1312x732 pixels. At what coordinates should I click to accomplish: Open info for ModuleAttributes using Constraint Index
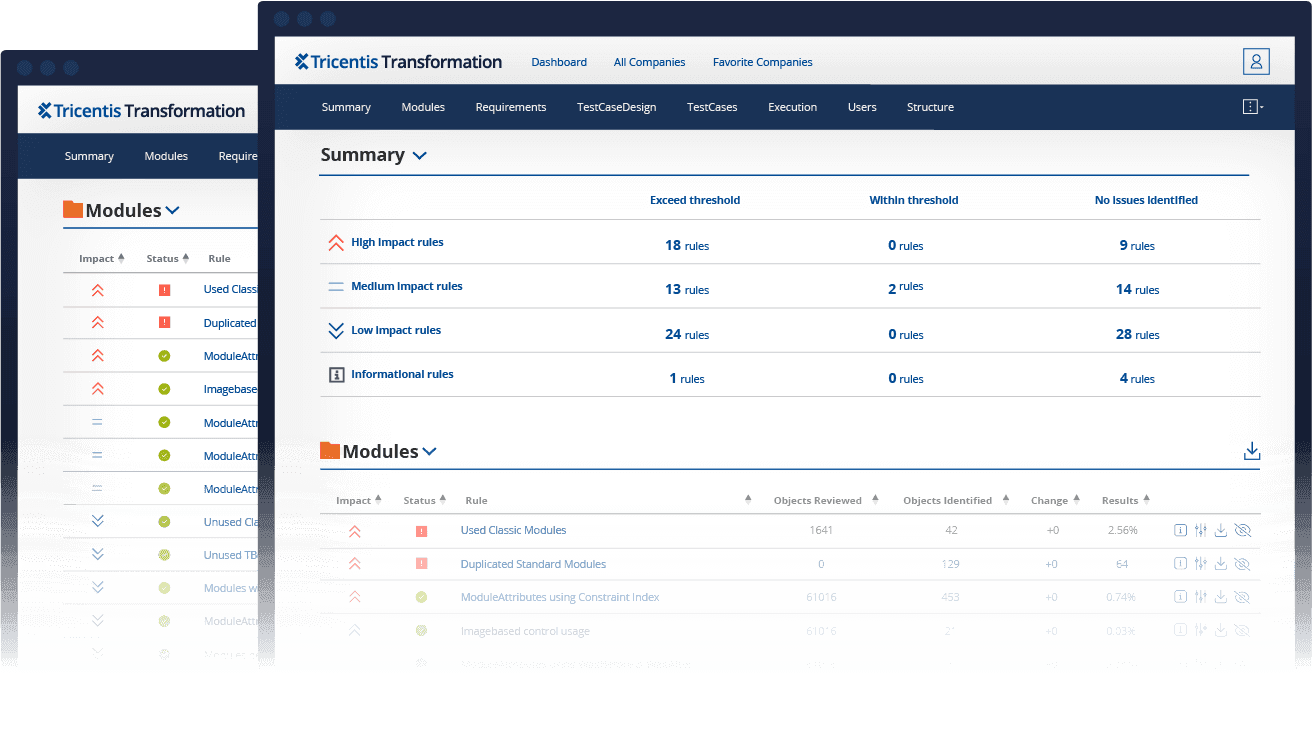tap(1180, 597)
